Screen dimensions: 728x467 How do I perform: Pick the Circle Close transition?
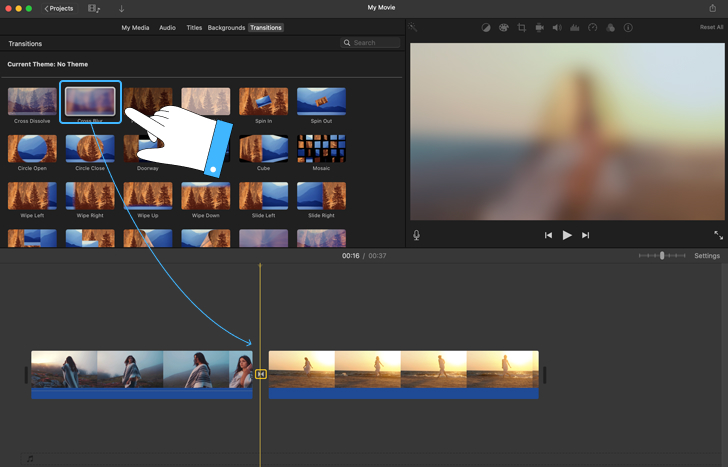click(x=90, y=149)
